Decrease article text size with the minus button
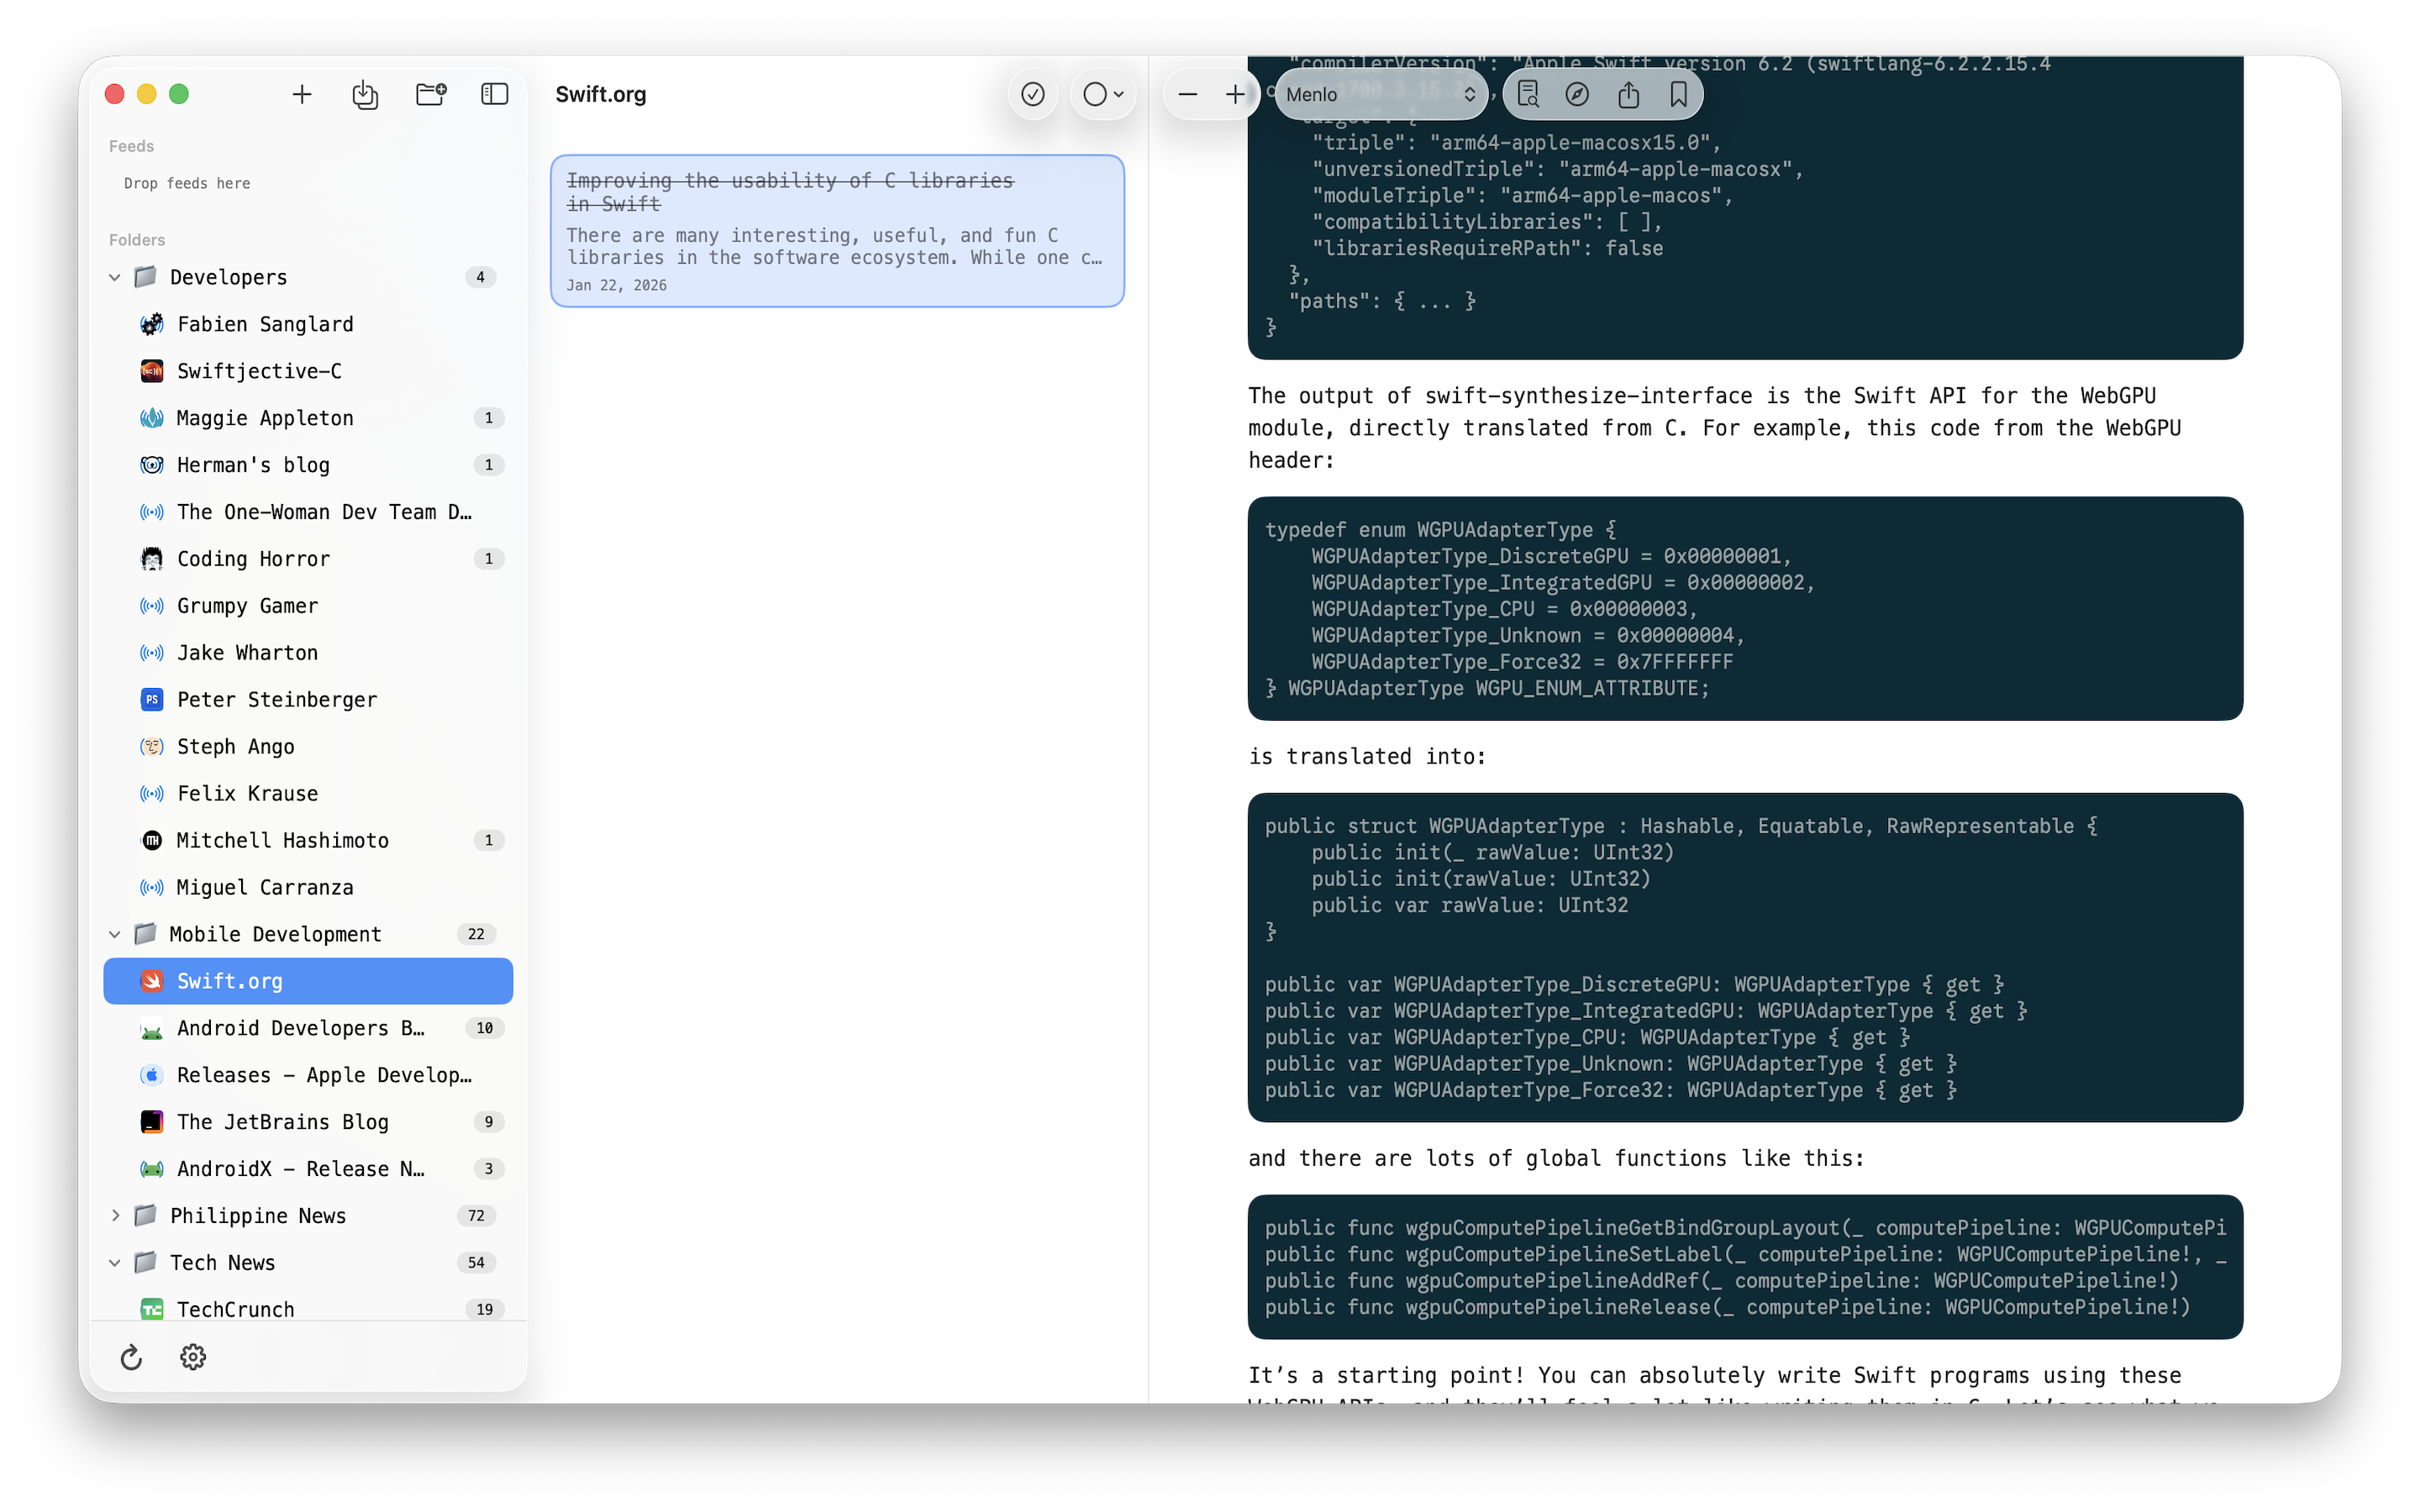The height and width of the screenshot is (1512, 2420). tap(1187, 94)
